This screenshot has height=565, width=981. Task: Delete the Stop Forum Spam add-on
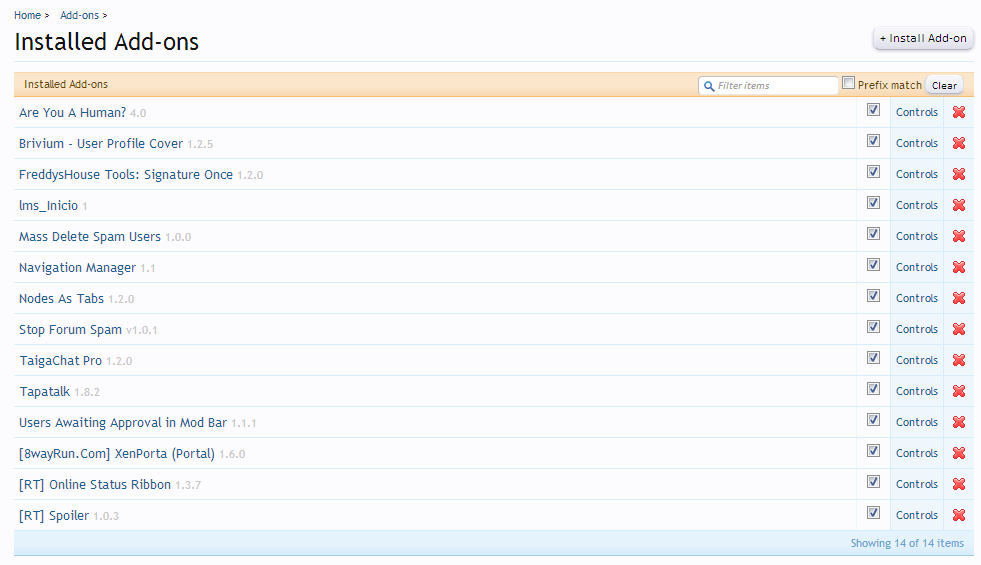(x=958, y=329)
